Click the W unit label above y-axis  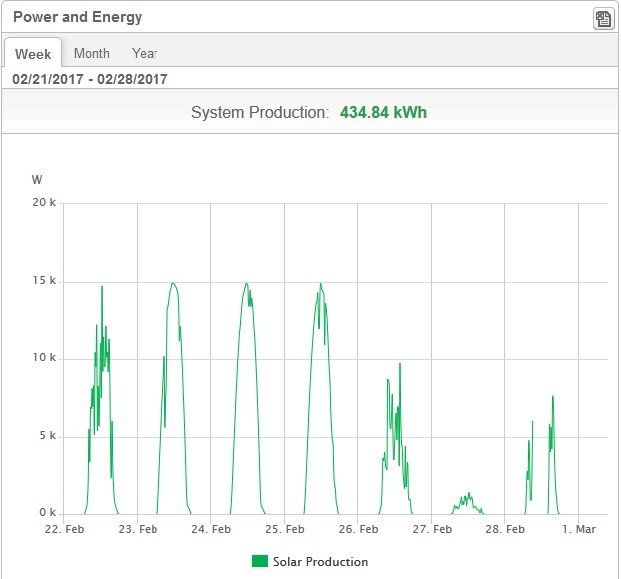(x=37, y=180)
